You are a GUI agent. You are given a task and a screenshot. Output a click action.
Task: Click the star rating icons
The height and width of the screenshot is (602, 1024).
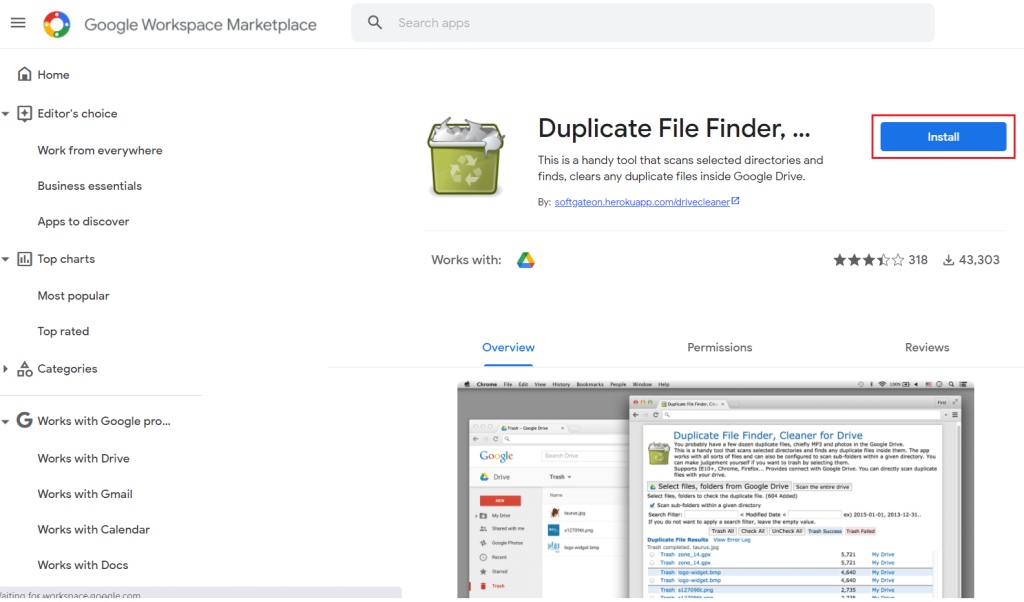[868, 260]
